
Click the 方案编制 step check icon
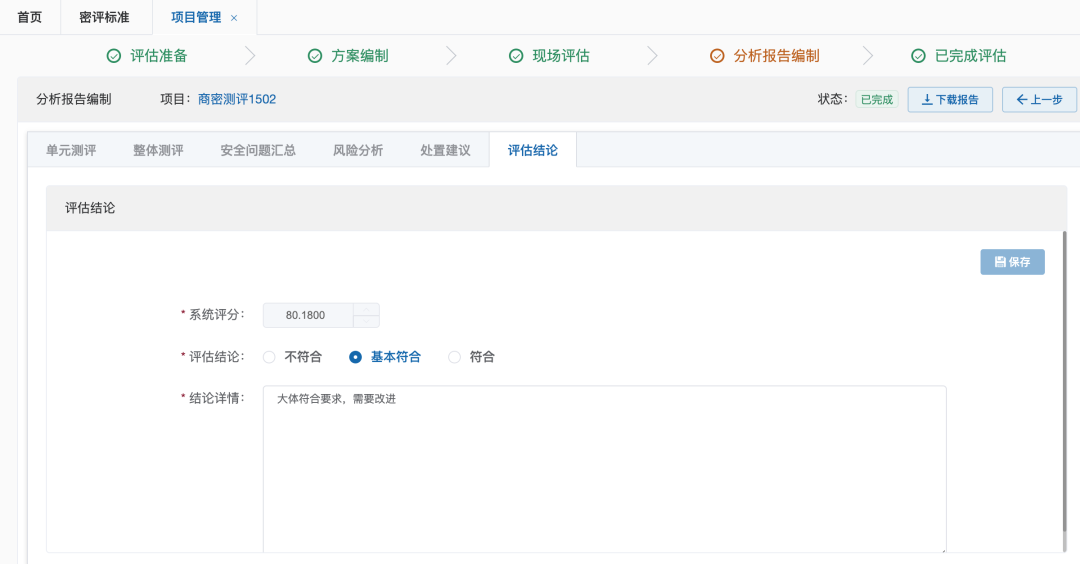(315, 56)
